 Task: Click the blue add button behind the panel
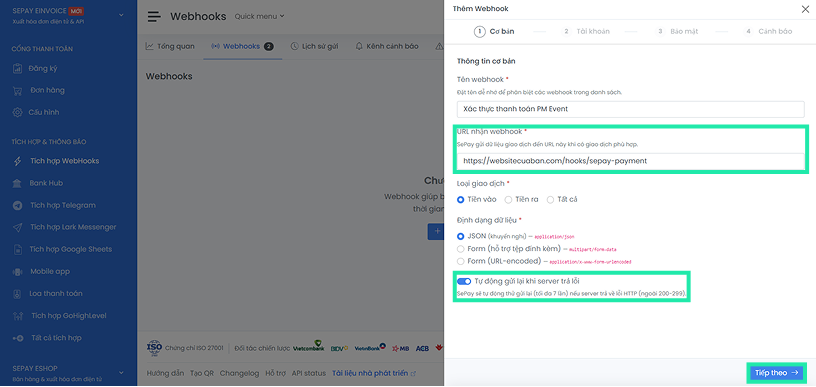click(x=436, y=231)
